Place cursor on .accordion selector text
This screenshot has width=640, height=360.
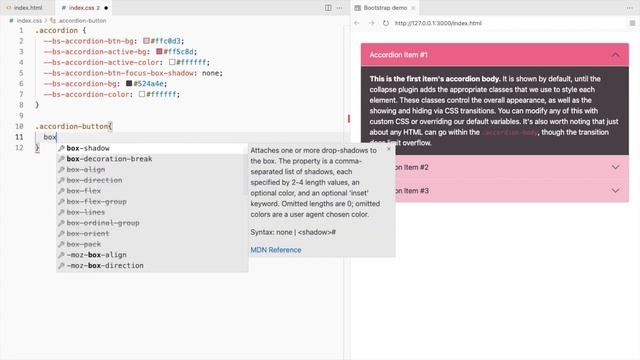point(56,30)
